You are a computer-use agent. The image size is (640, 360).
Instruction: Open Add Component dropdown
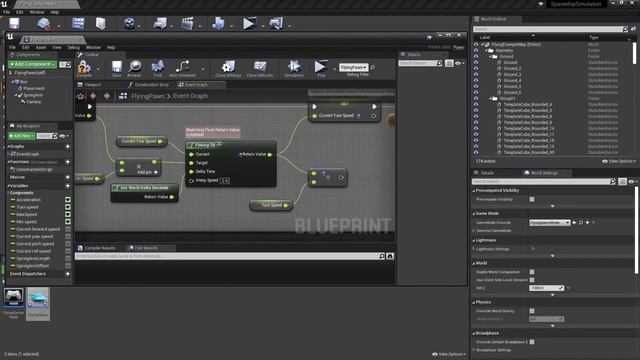tap(33, 64)
